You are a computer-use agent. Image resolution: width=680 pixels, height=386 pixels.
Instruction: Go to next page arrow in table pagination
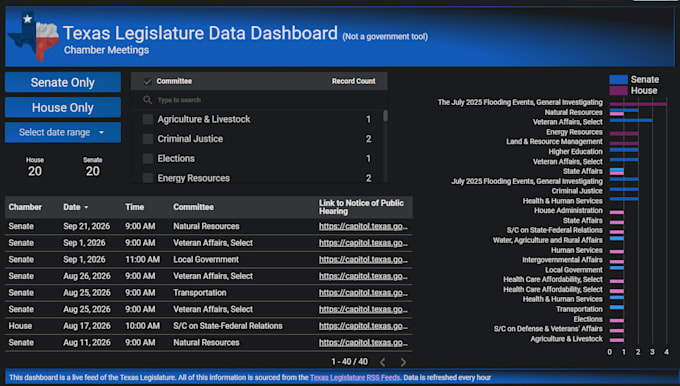point(403,362)
